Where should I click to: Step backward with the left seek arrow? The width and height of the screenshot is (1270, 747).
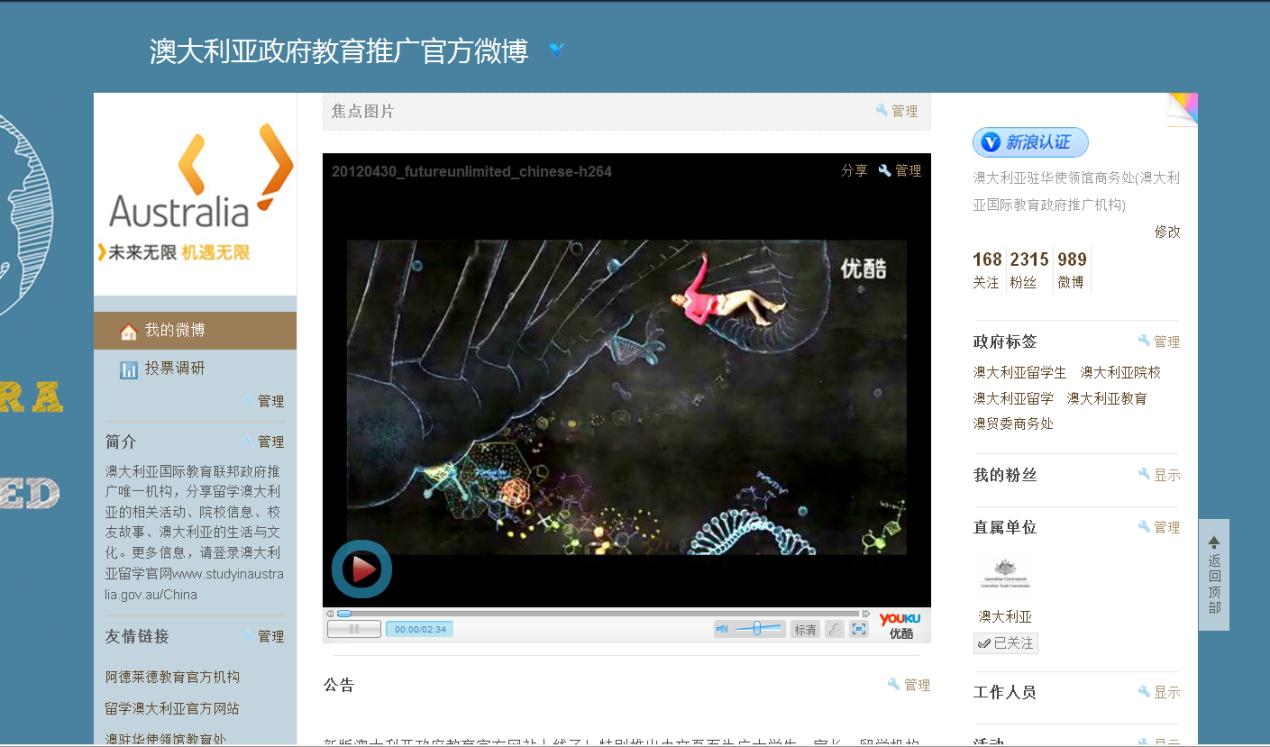point(330,613)
